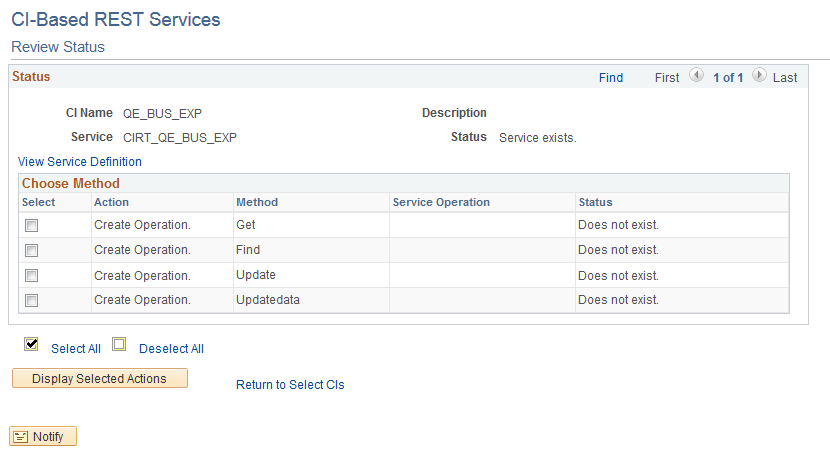Viewport: 830px width, 461px height.
Task: Click the Find link in Status header
Action: [611, 78]
